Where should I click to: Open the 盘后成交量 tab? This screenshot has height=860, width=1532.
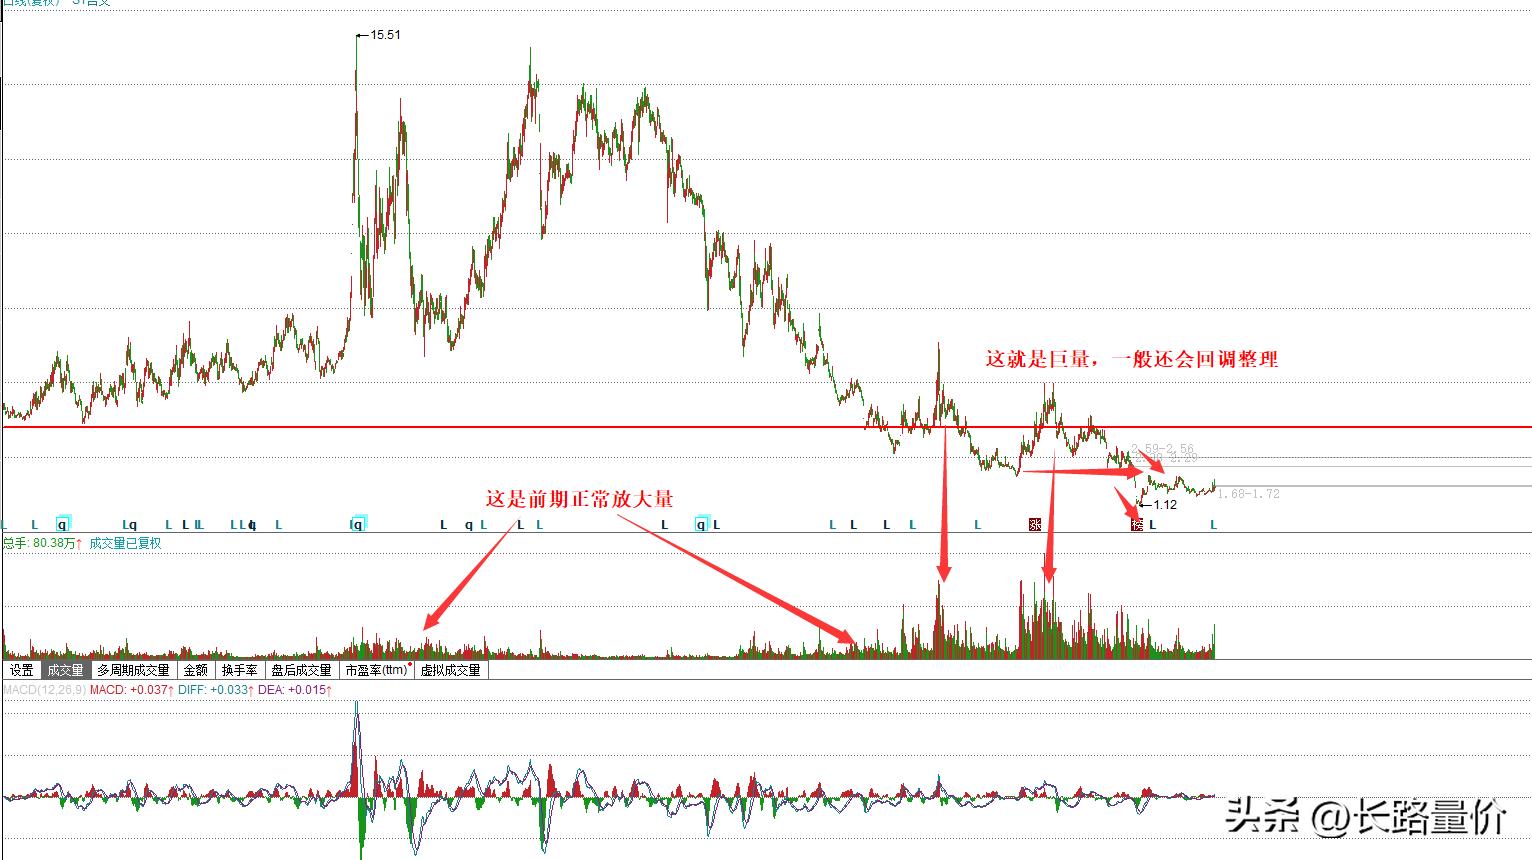coord(301,670)
